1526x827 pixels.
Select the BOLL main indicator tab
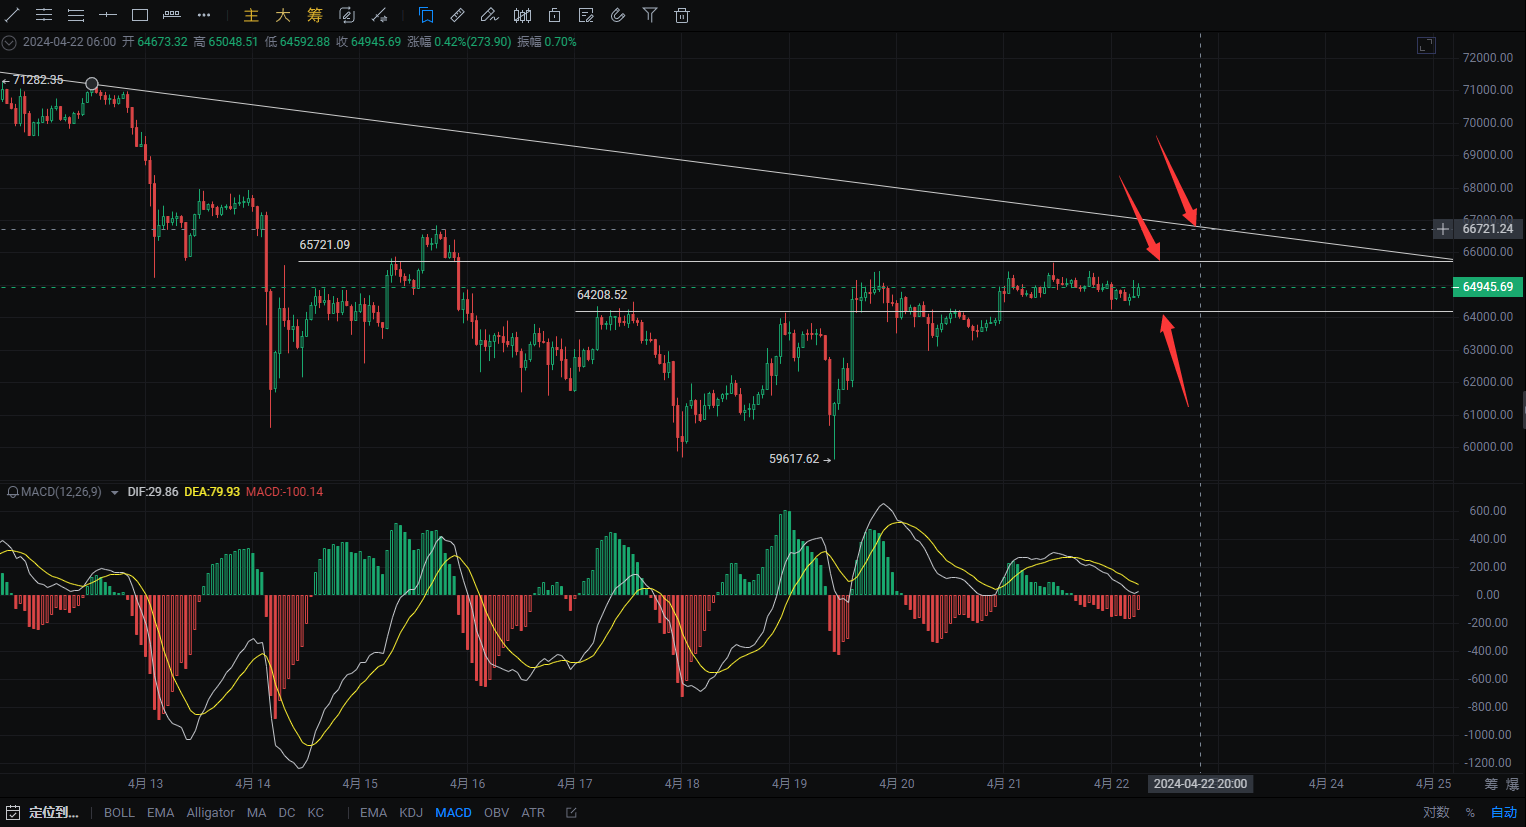pos(119,812)
